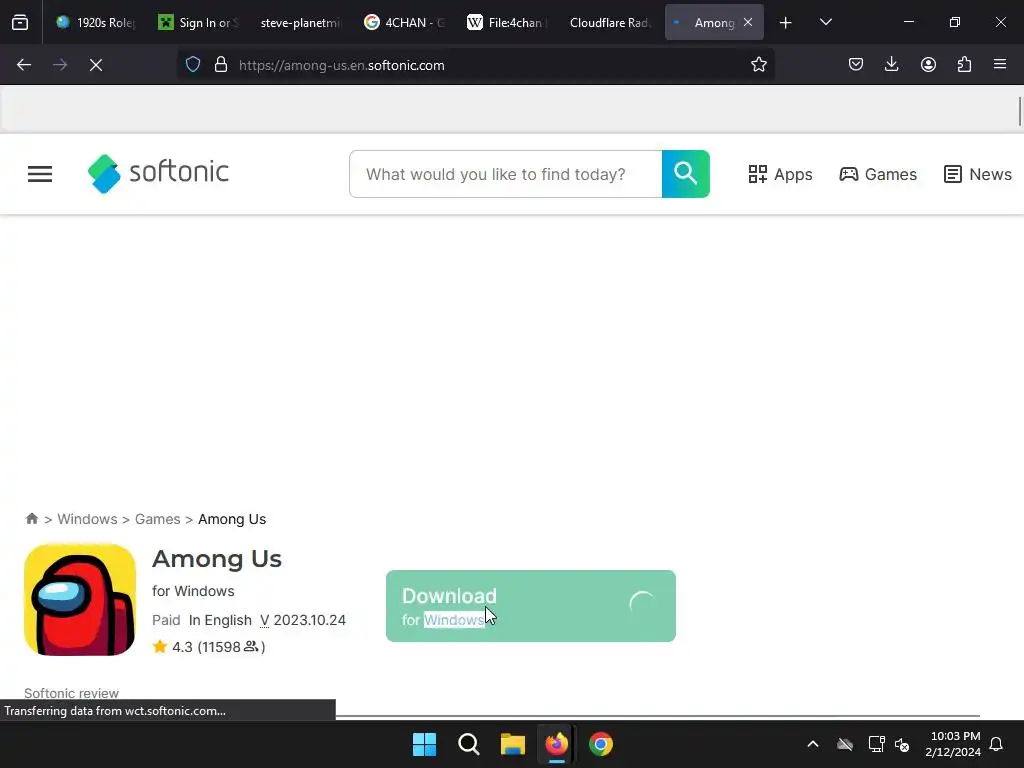Viewport: 1024px width, 768px height.
Task: Open network display tray icon
Action: pyautogui.click(x=876, y=744)
